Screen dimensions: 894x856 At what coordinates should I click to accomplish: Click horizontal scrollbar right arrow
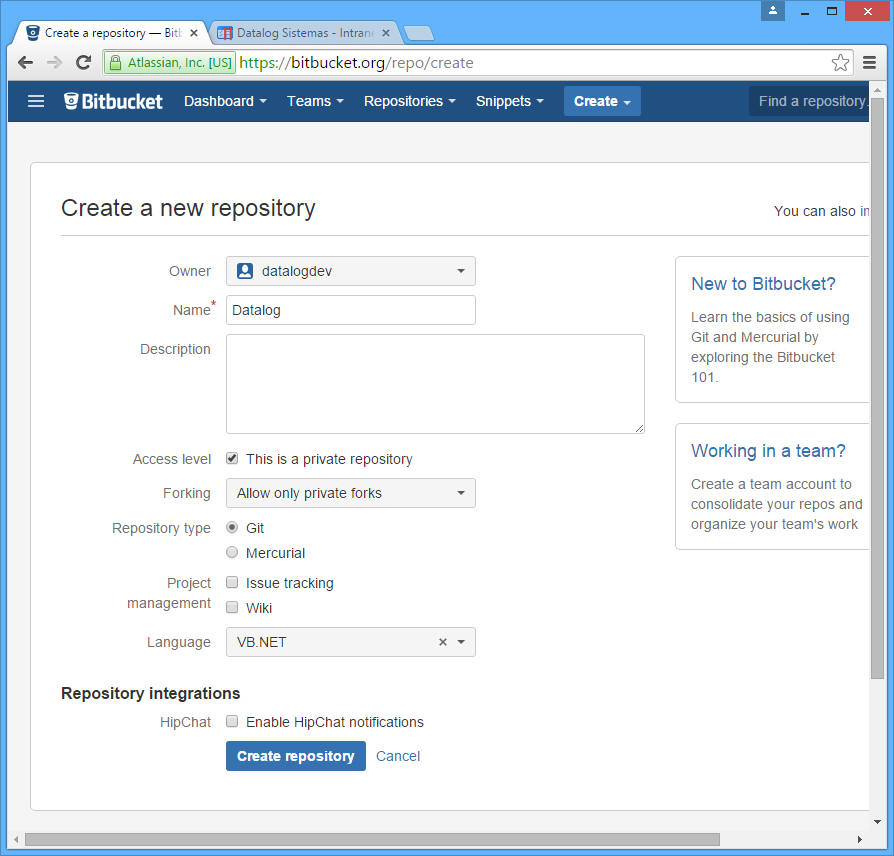860,839
